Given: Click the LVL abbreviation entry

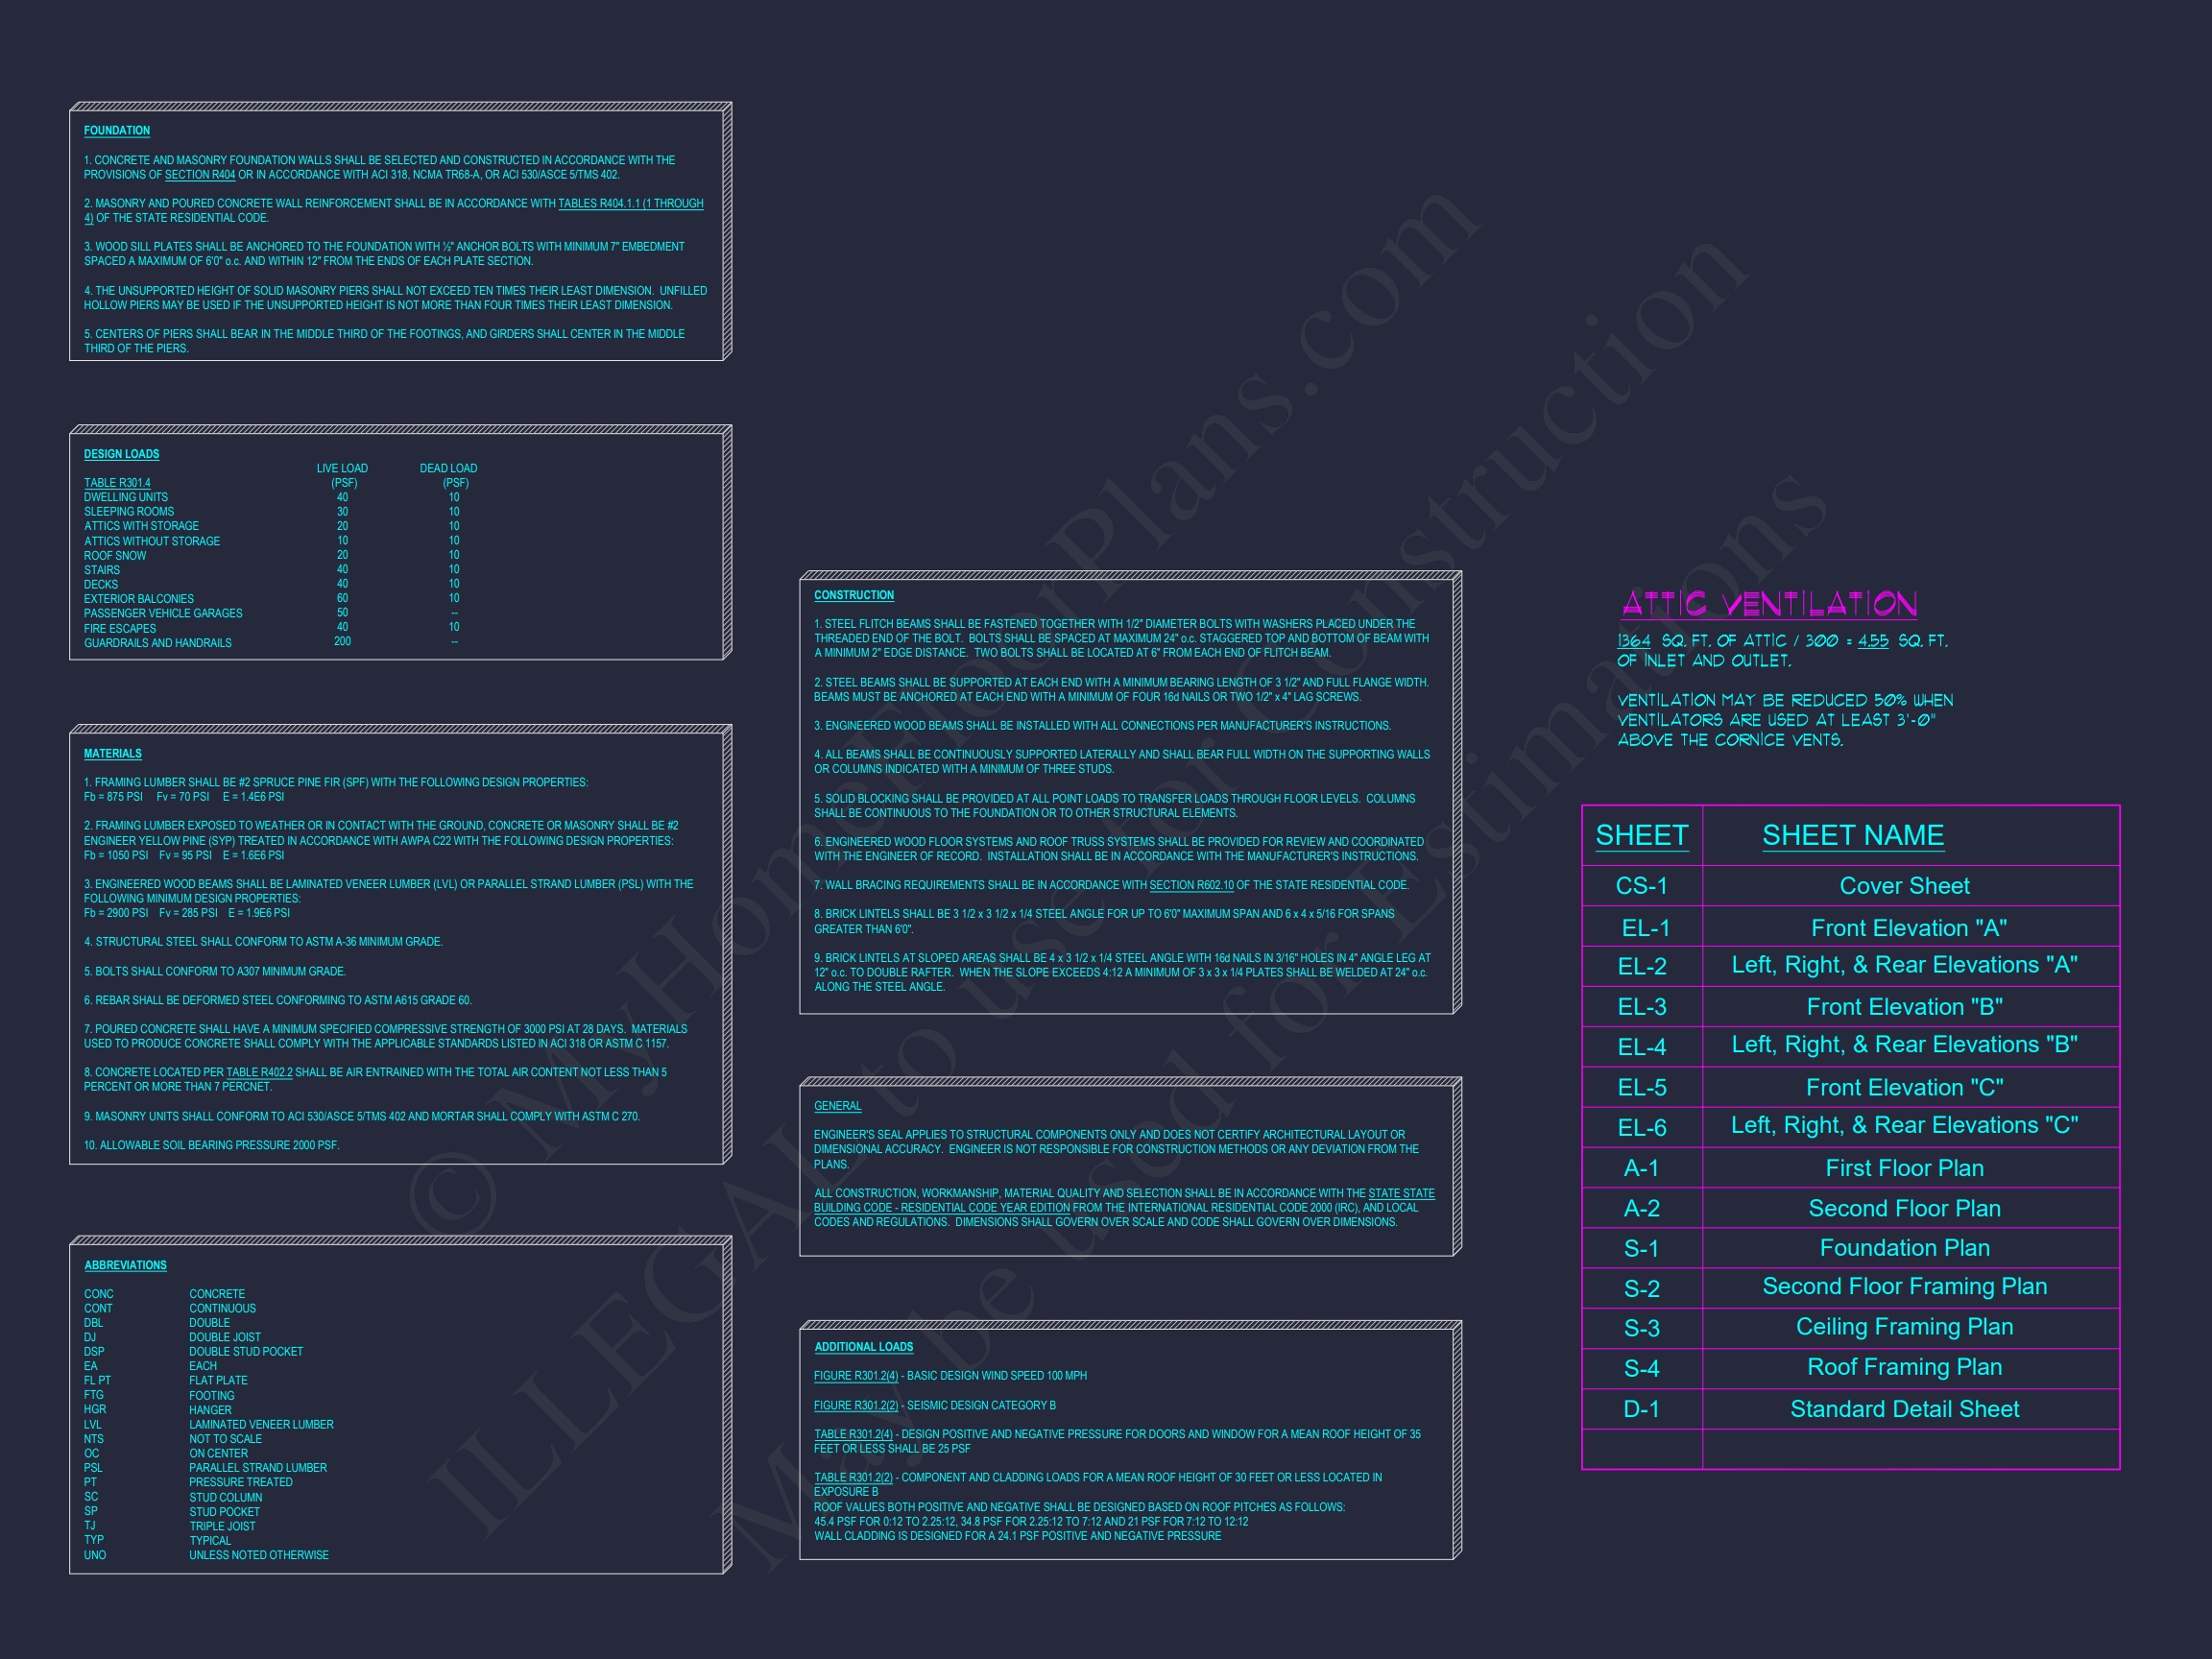Looking at the screenshot, I should (x=209, y=1425).
